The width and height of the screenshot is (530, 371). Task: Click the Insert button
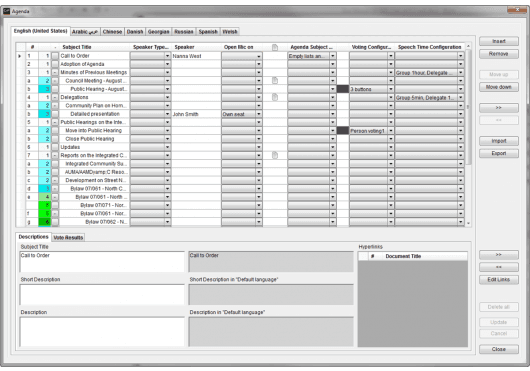(x=499, y=41)
